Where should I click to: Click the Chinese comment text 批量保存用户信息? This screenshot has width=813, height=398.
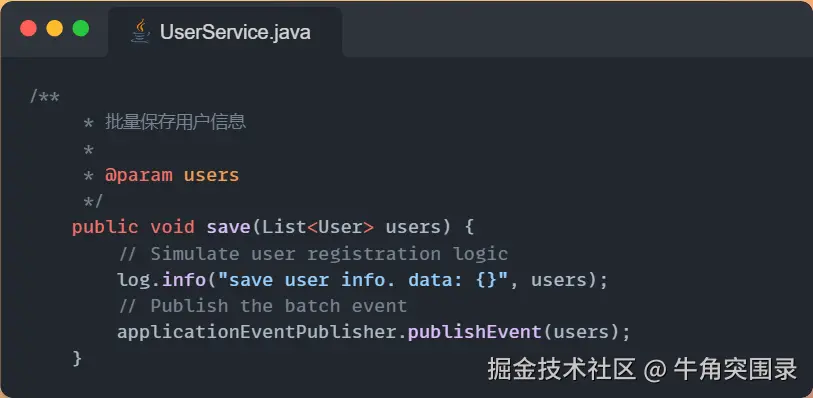[x=175, y=122]
